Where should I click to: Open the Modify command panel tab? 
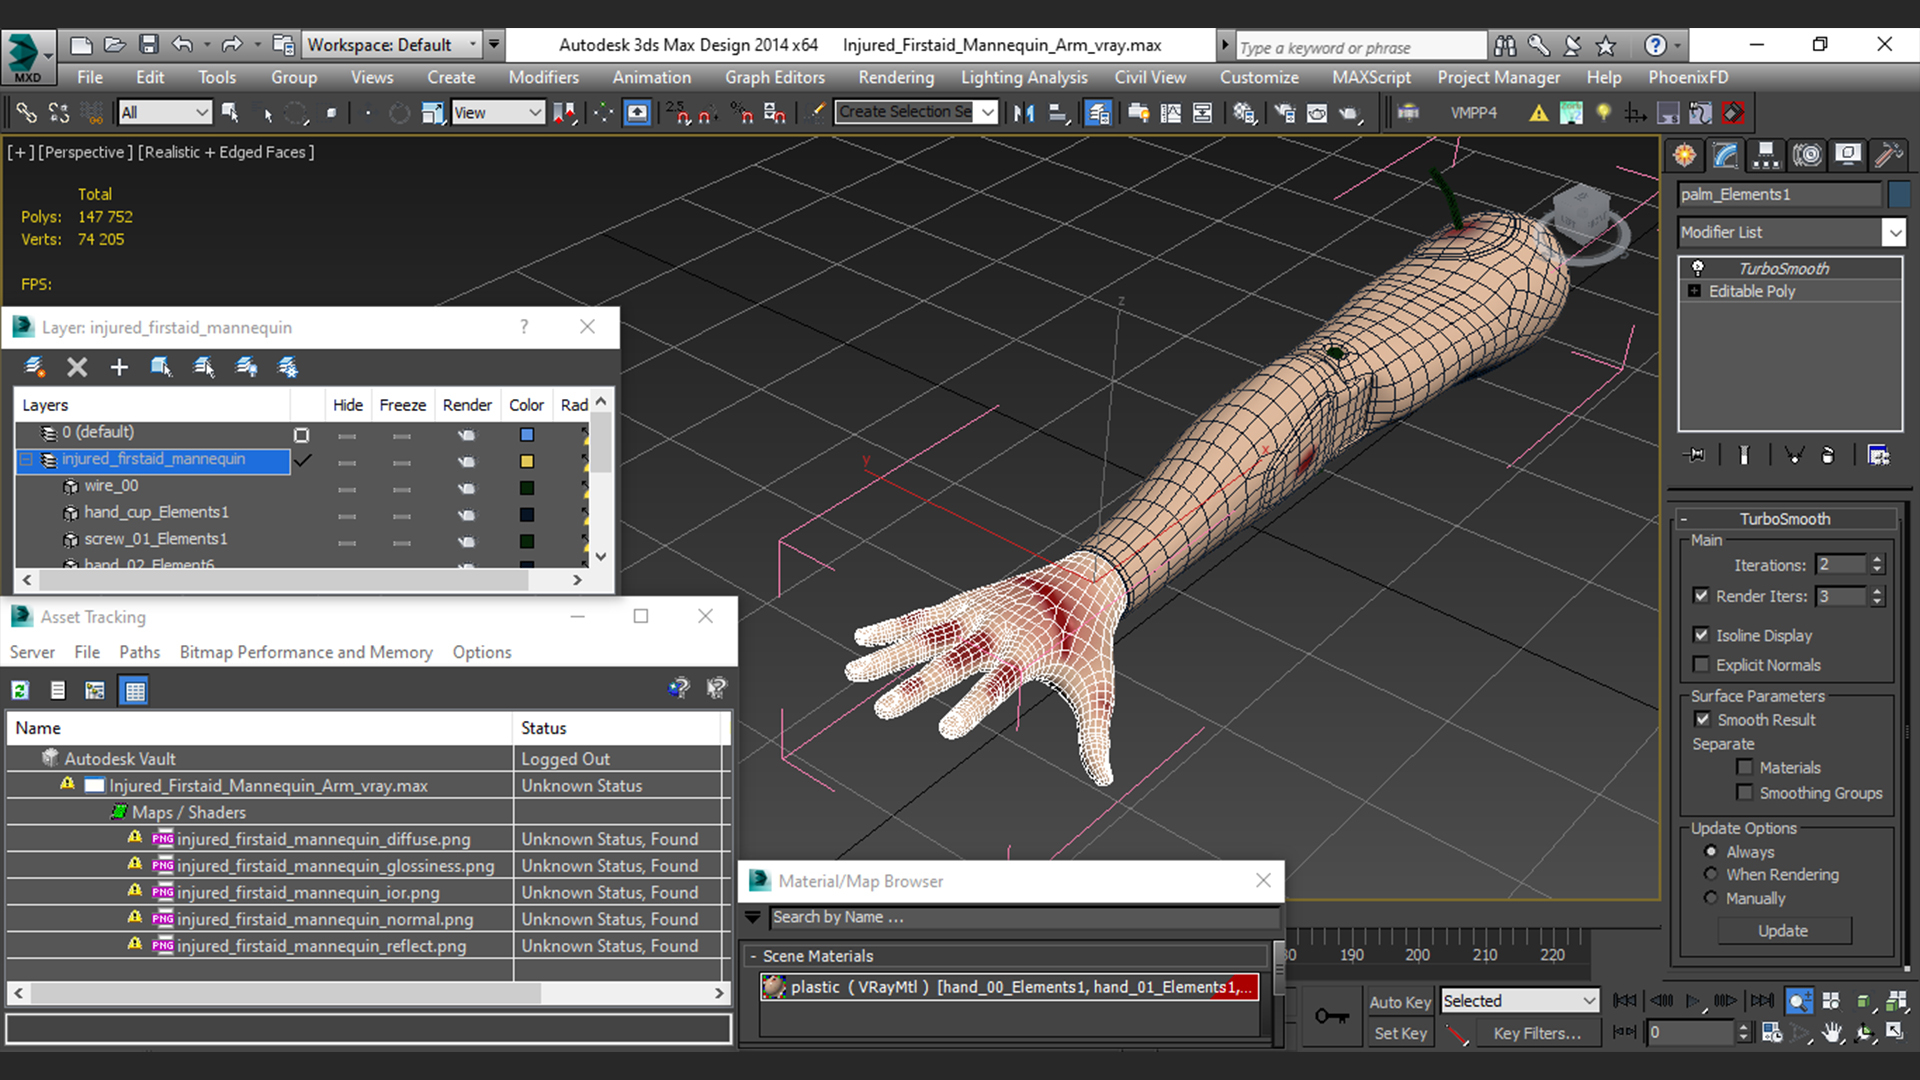[1726, 155]
